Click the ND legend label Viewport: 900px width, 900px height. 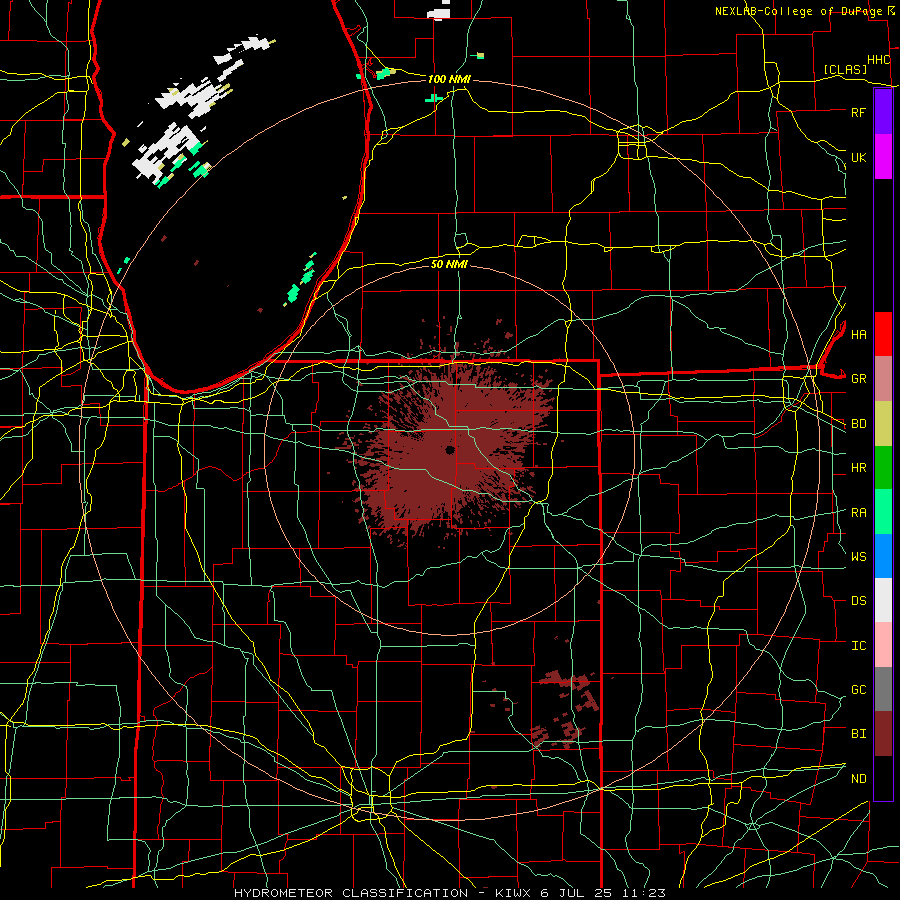[858, 779]
